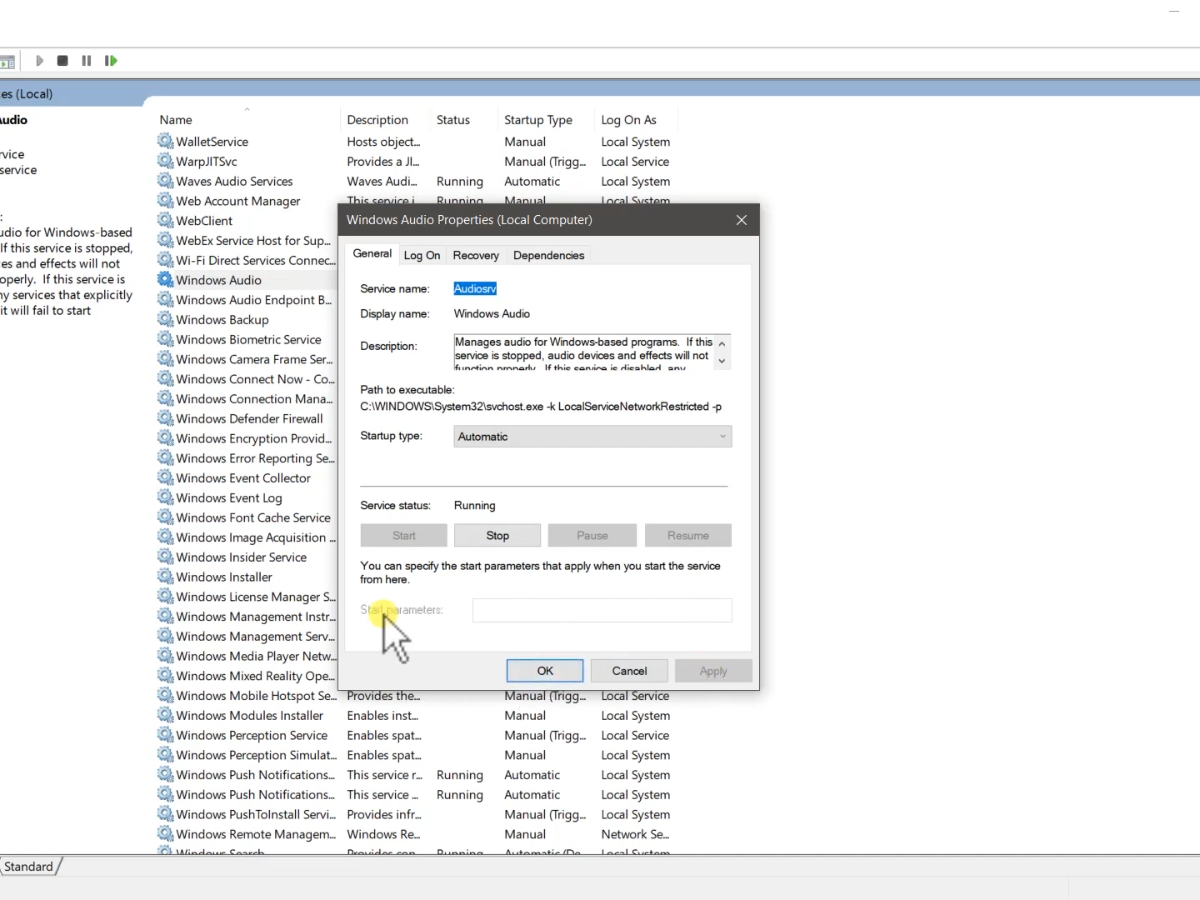Select the gear icon for WalletService
This screenshot has width=1200, height=900.
(165, 142)
